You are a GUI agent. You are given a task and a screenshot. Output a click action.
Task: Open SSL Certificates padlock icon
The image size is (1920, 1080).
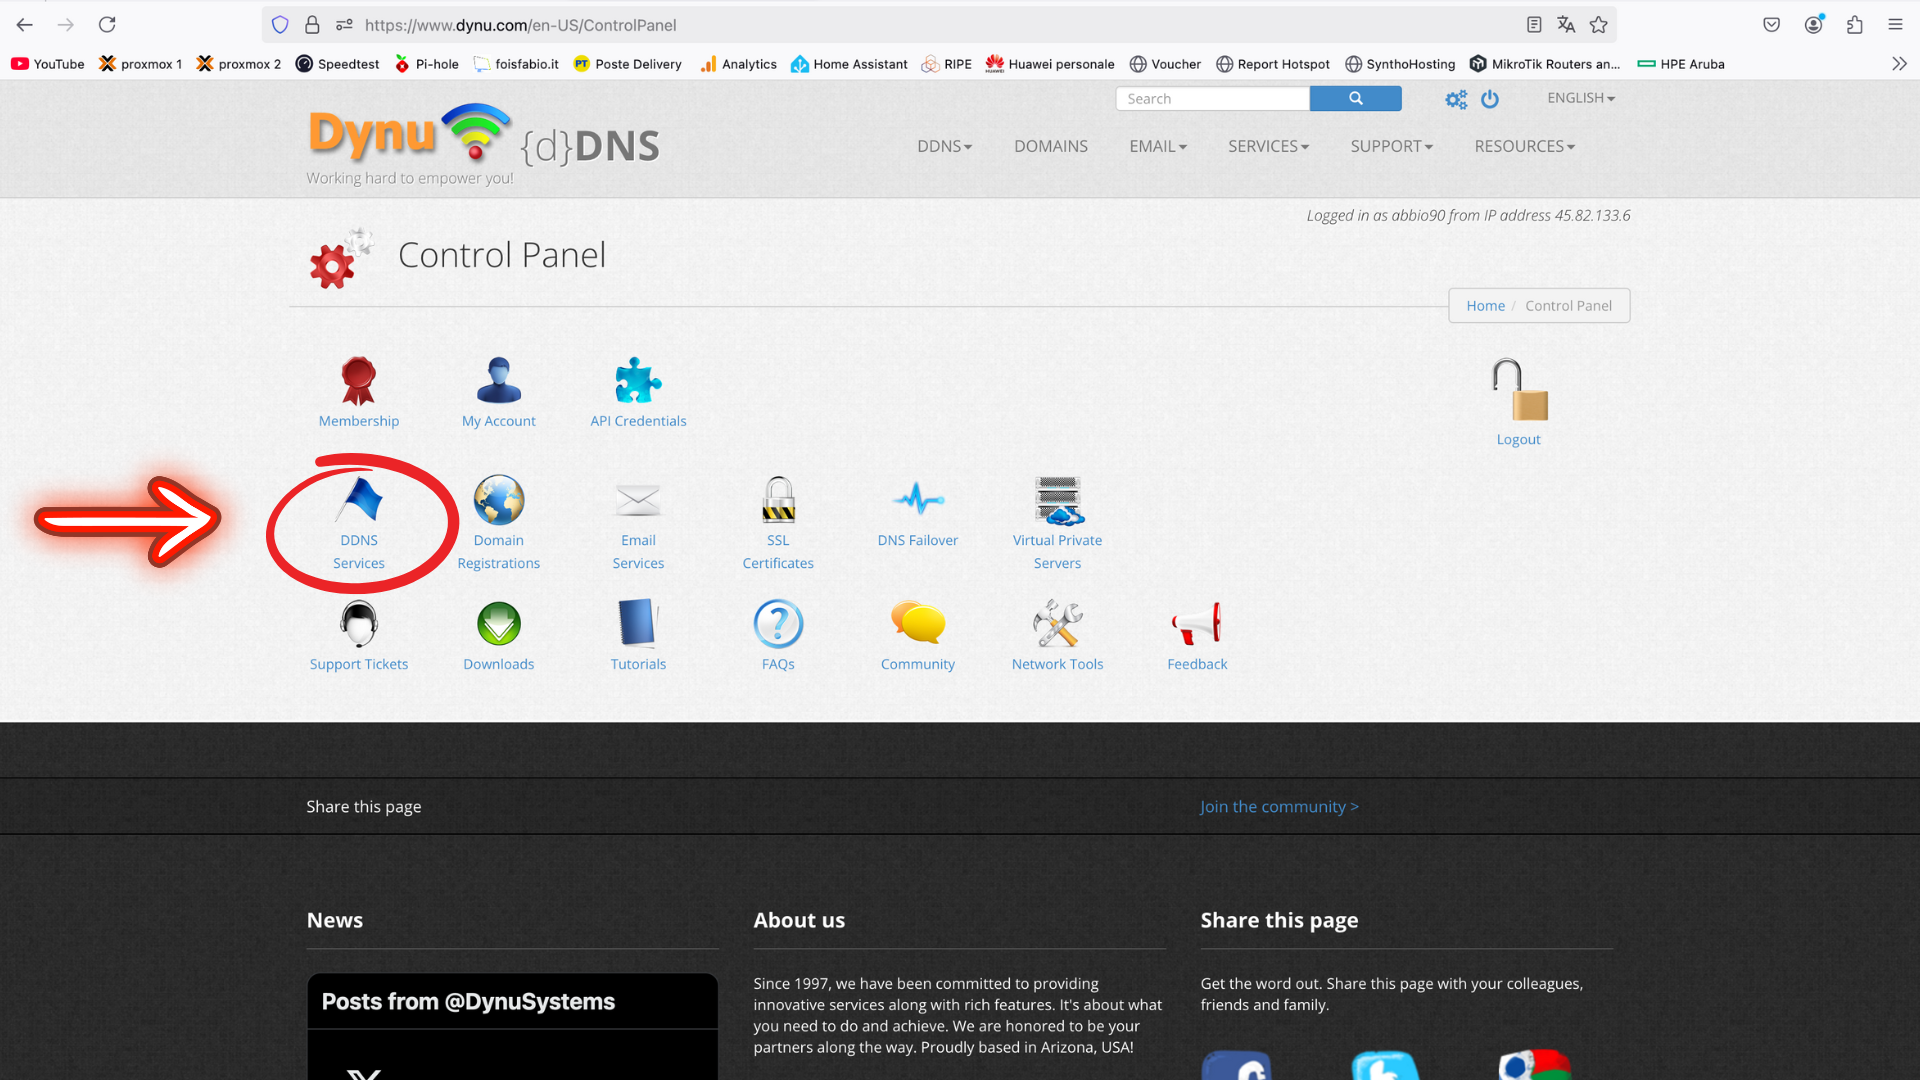tap(778, 500)
